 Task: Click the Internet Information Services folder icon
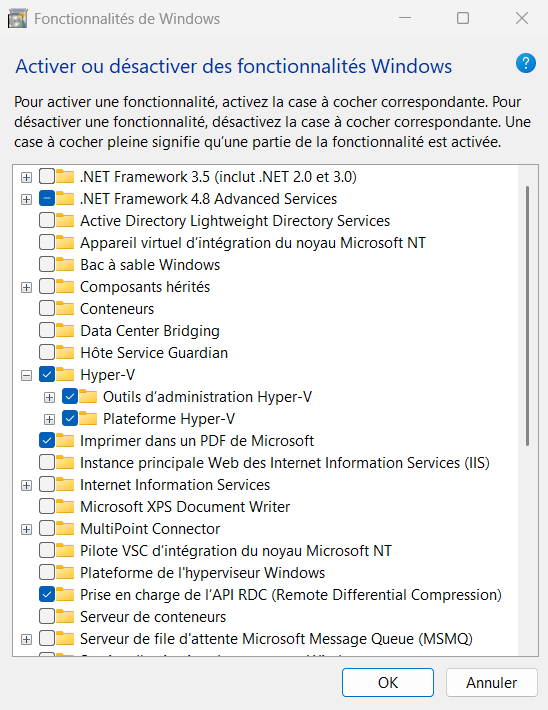[x=65, y=485]
